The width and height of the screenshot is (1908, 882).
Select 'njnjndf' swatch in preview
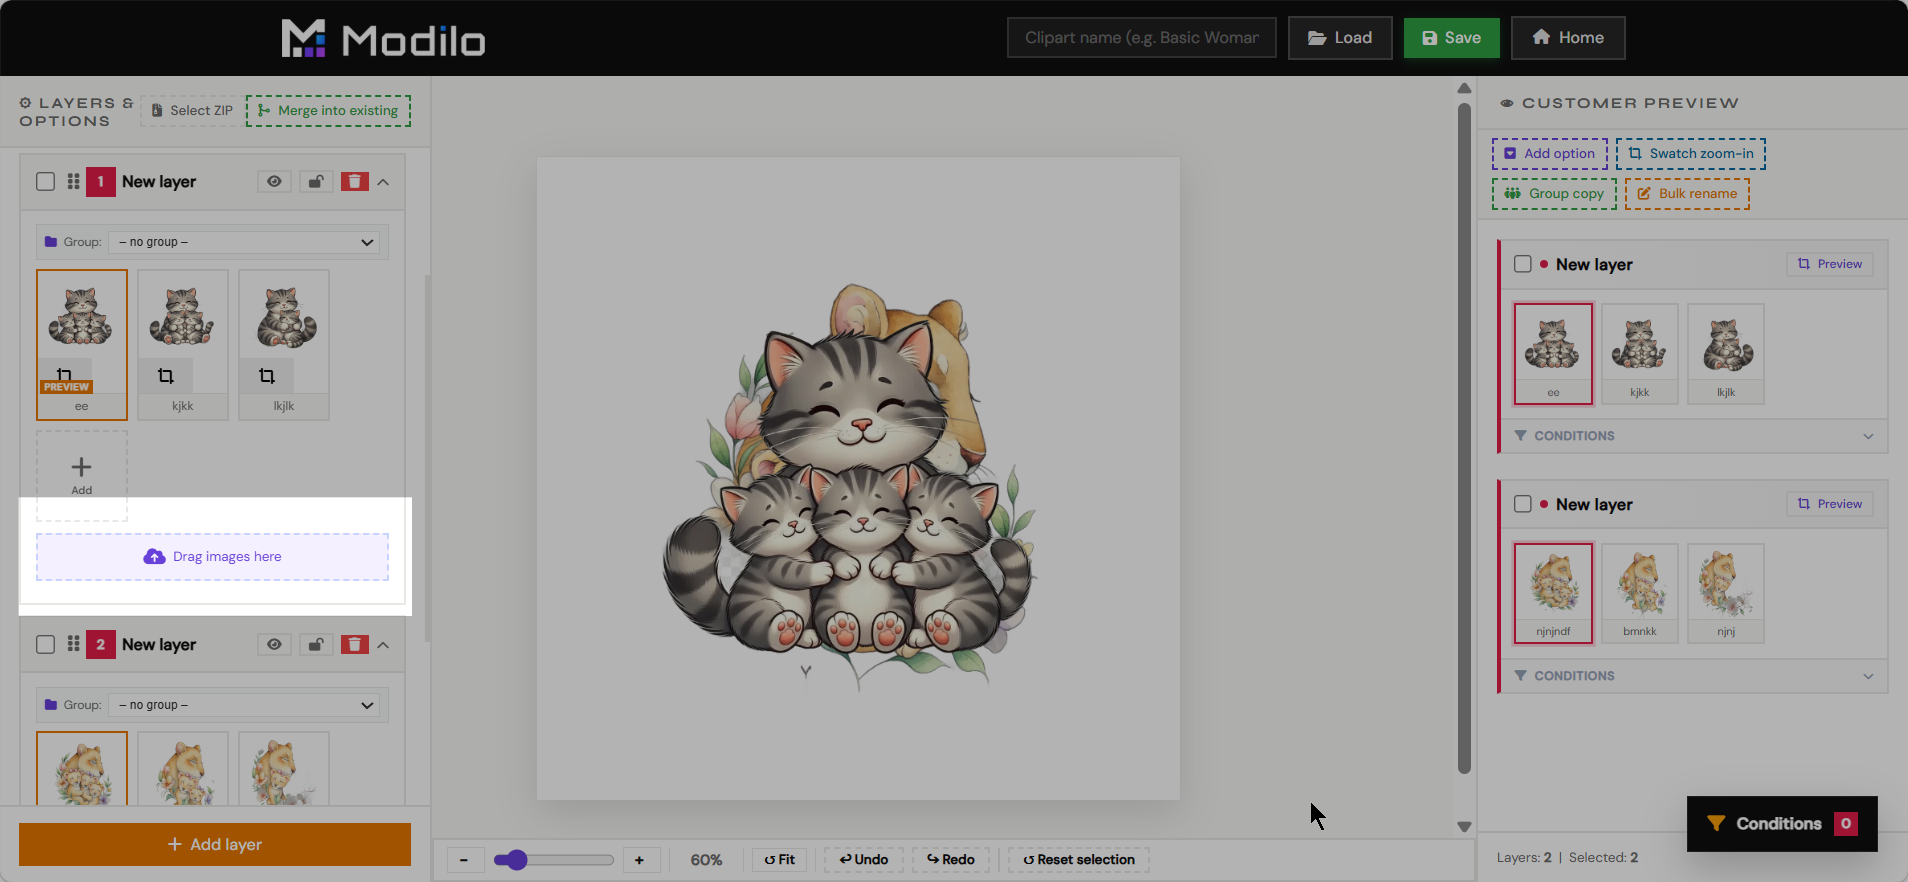(x=1553, y=593)
